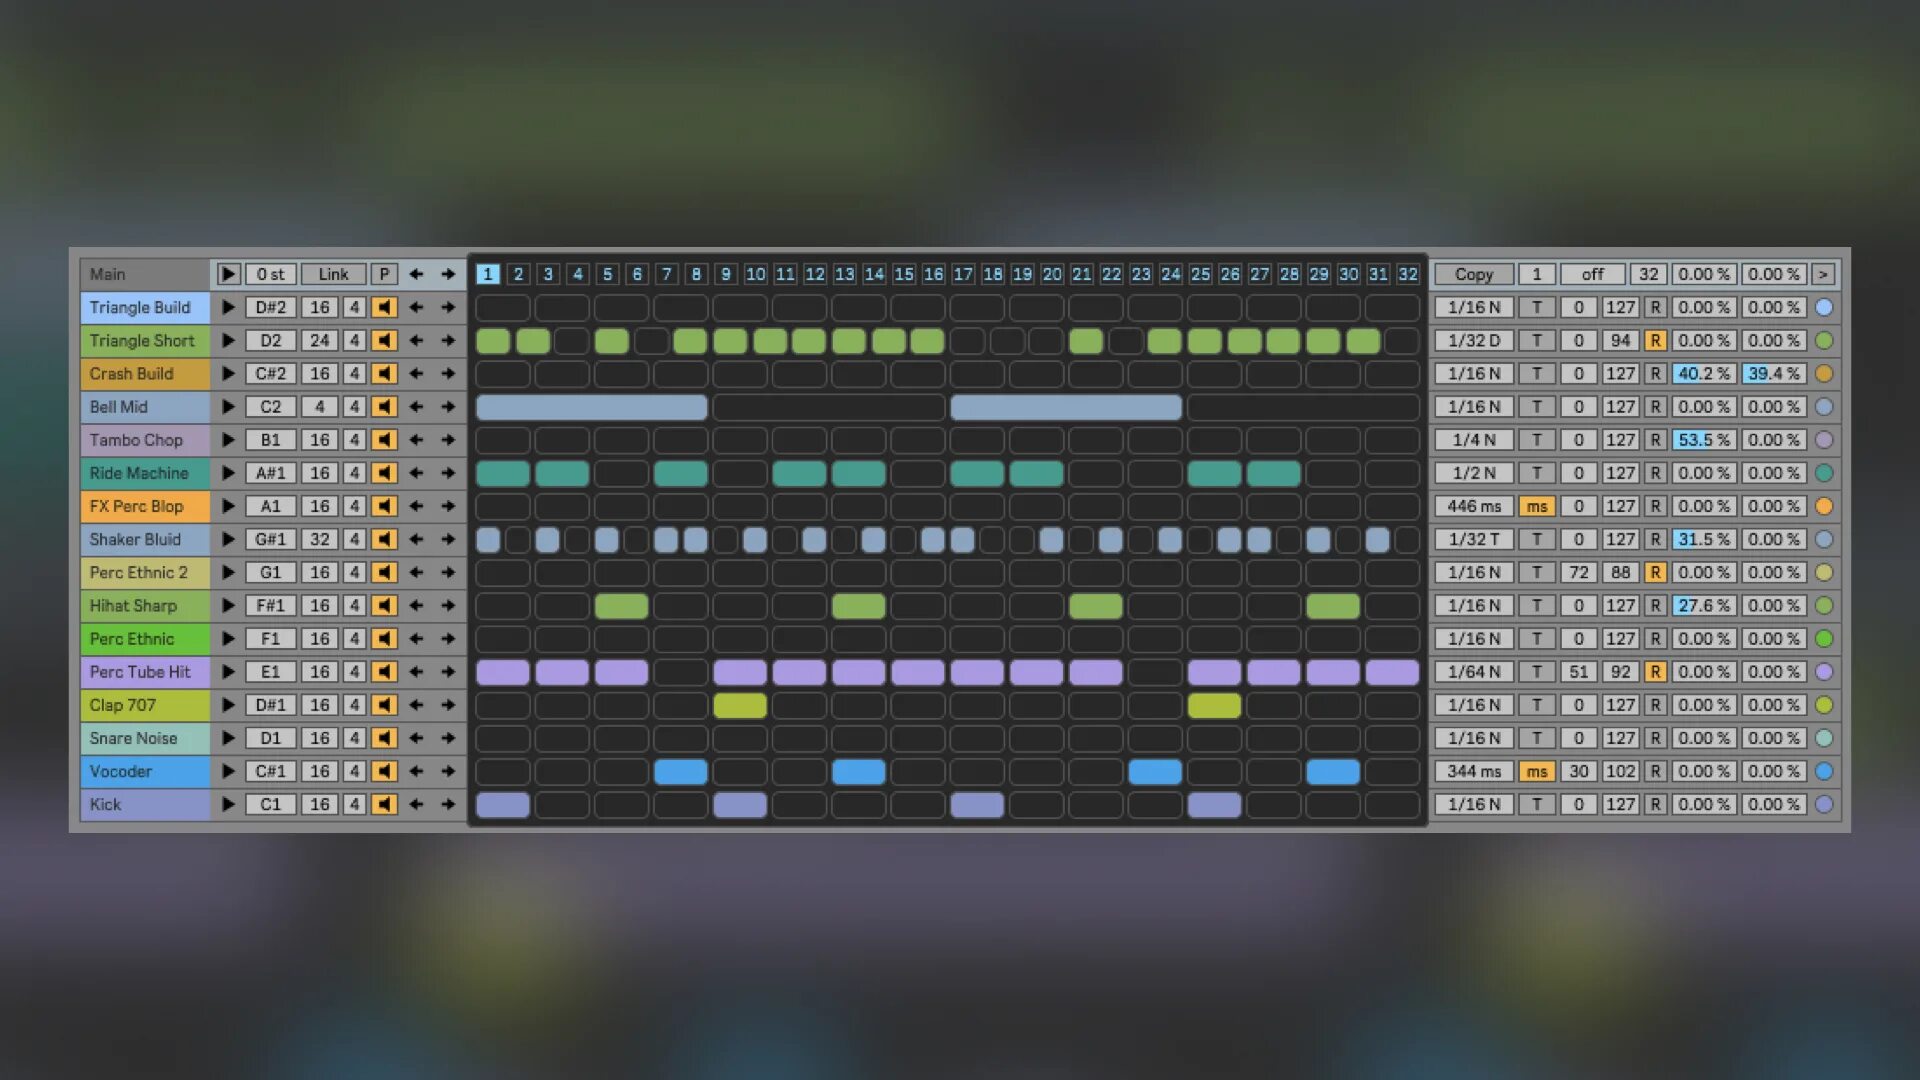
Task: Shift Ride Machine pattern right arrow
Action: tap(448, 473)
